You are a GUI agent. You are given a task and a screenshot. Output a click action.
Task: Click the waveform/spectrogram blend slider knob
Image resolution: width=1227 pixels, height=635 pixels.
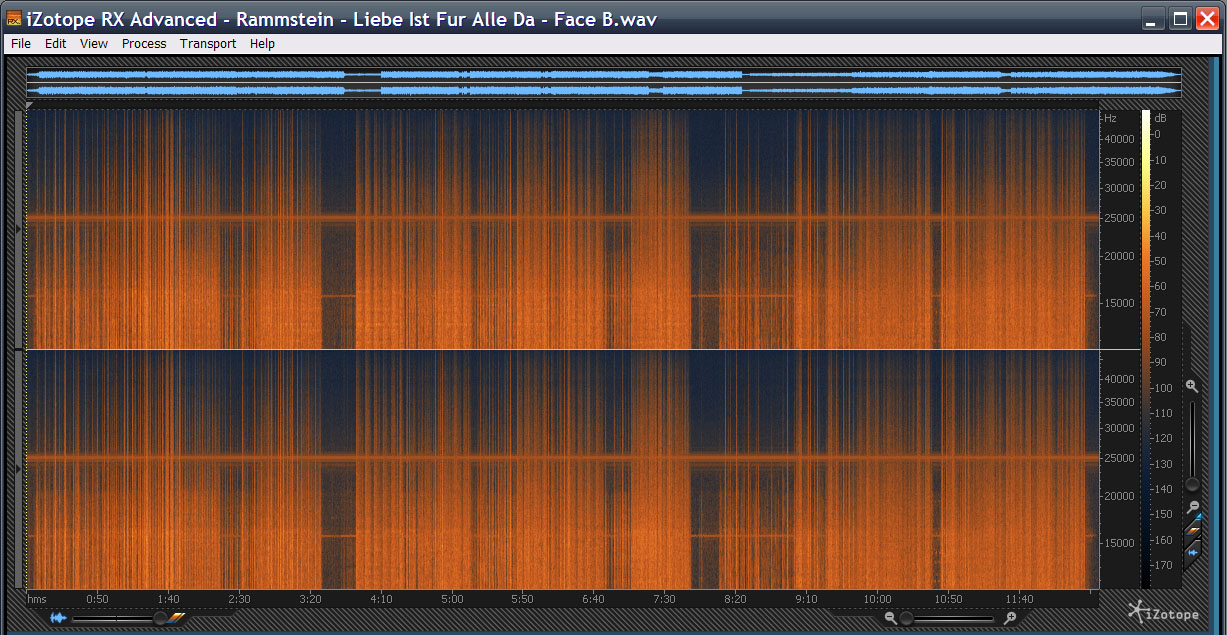click(x=159, y=618)
